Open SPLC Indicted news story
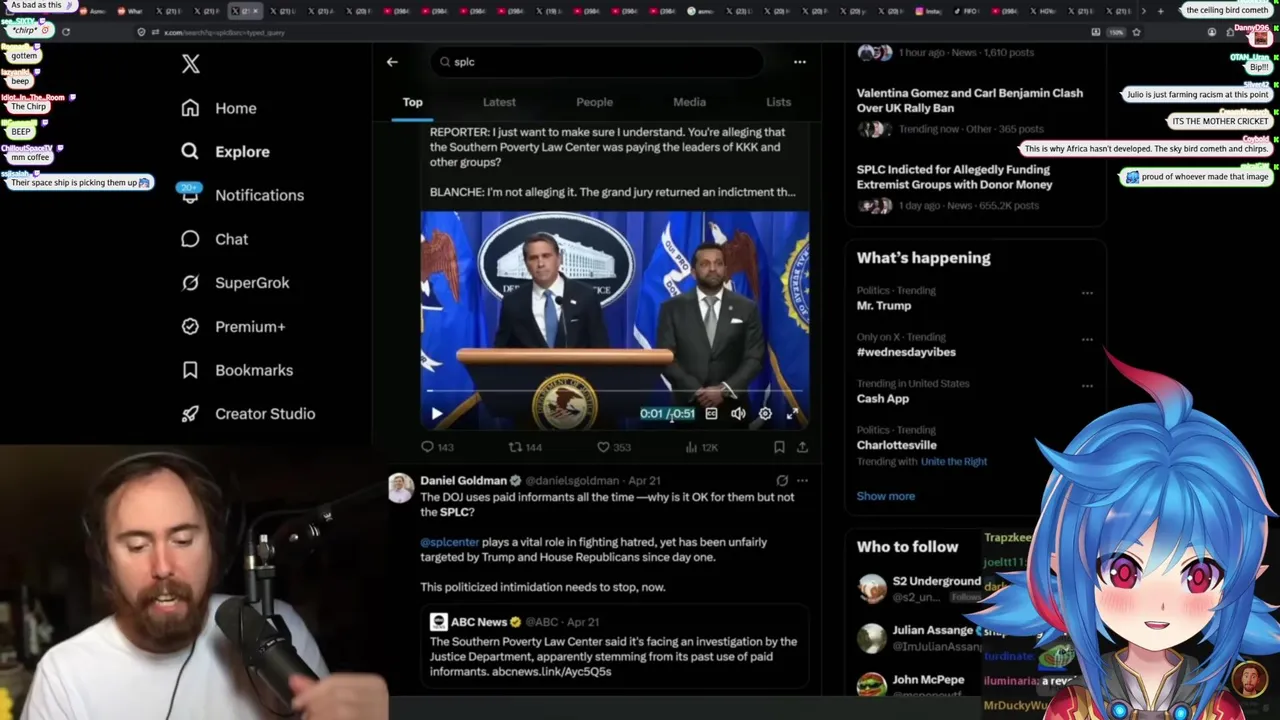This screenshot has width=1280, height=720. pyautogui.click(x=954, y=177)
